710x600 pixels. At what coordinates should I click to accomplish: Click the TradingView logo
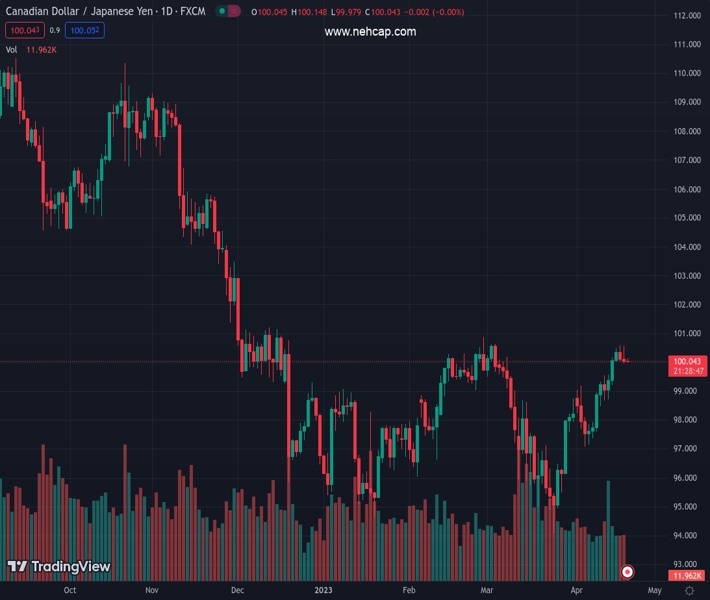coord(58,567)
